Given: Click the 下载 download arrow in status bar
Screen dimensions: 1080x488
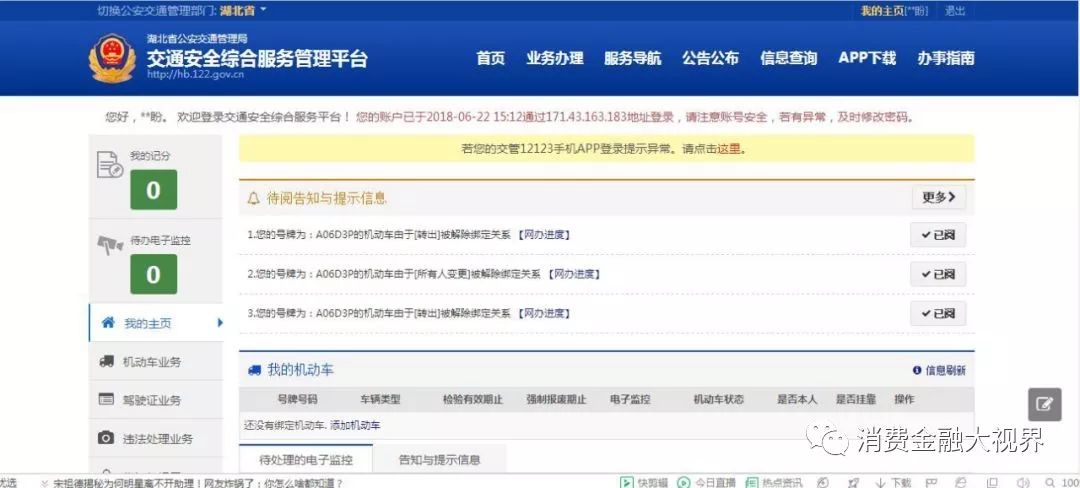Looking at the screenshot, I should [x=882, y=482].
